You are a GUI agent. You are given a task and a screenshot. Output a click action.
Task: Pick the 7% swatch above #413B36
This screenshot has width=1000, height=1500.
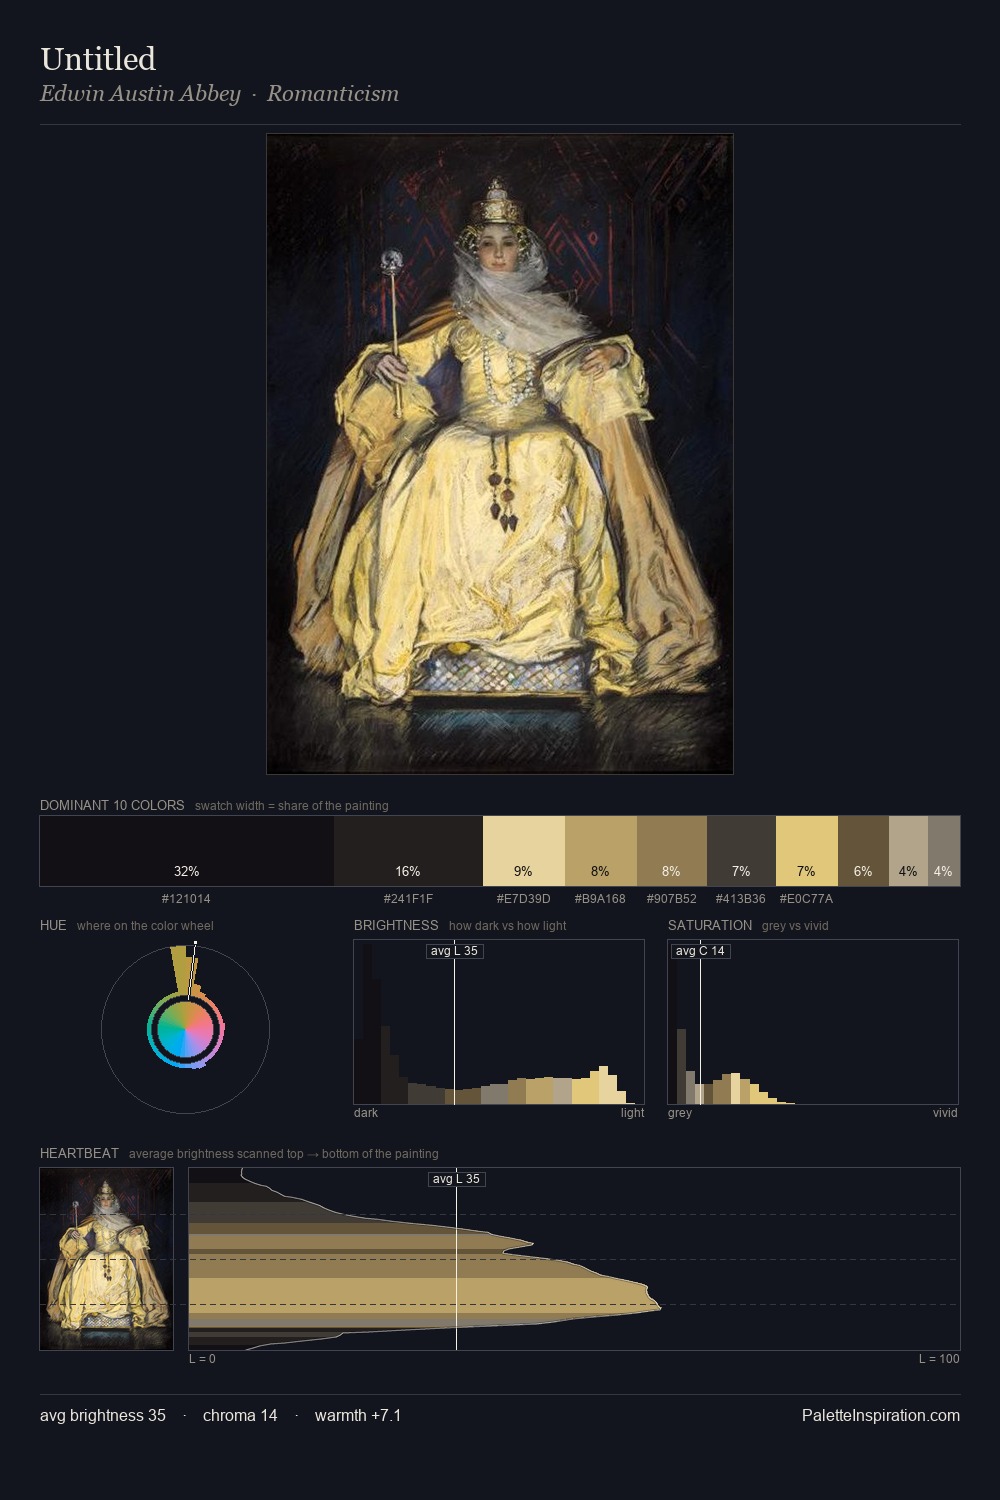741,851
